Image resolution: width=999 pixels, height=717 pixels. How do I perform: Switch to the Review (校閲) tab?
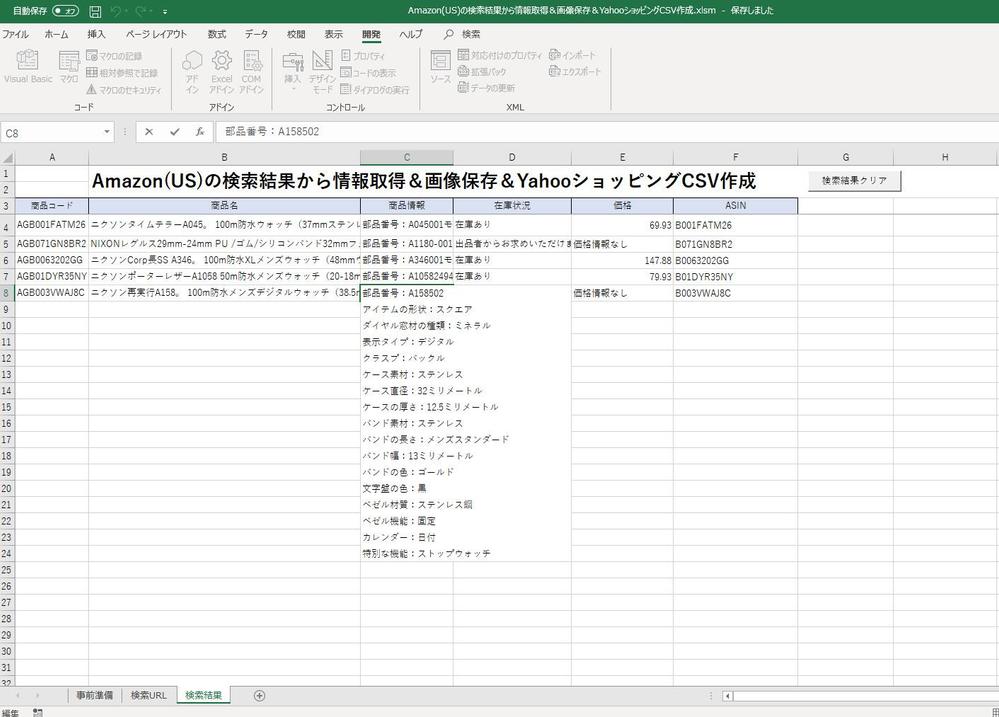point(296,34)
